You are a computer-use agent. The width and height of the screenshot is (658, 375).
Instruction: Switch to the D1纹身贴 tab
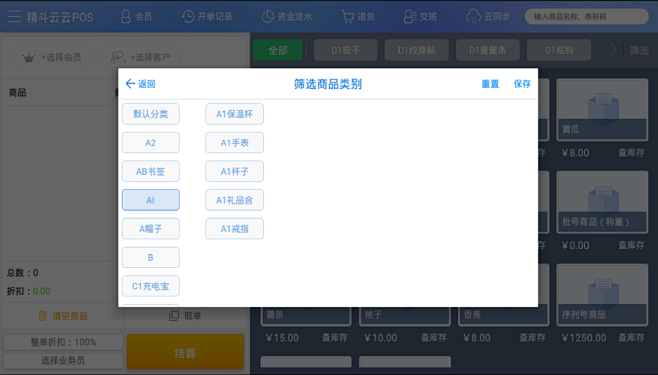(416, 50)
